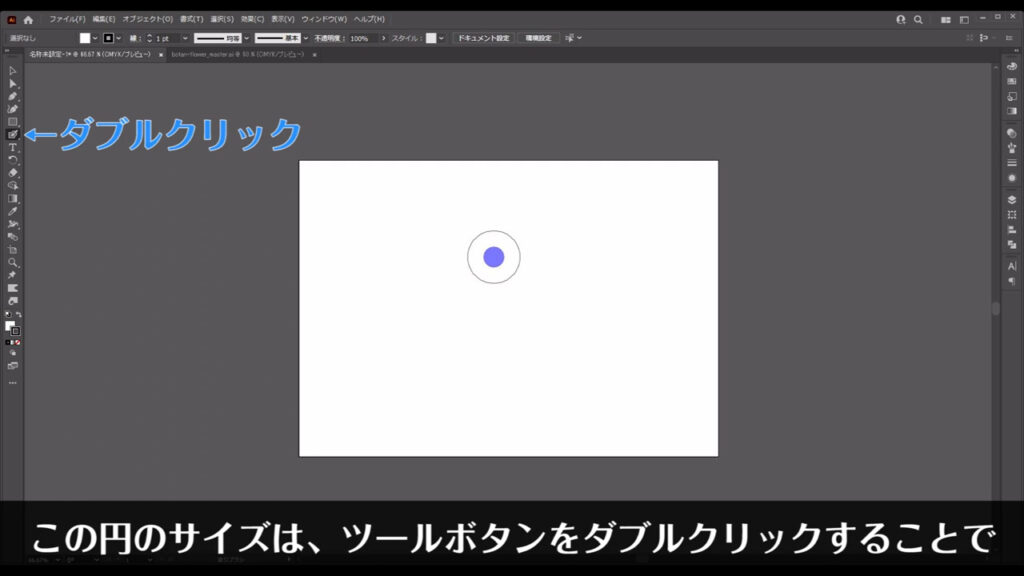This screenshot has height=576, width=1024.
Task: Choose the Blend tool
Action: coord(12,236)
